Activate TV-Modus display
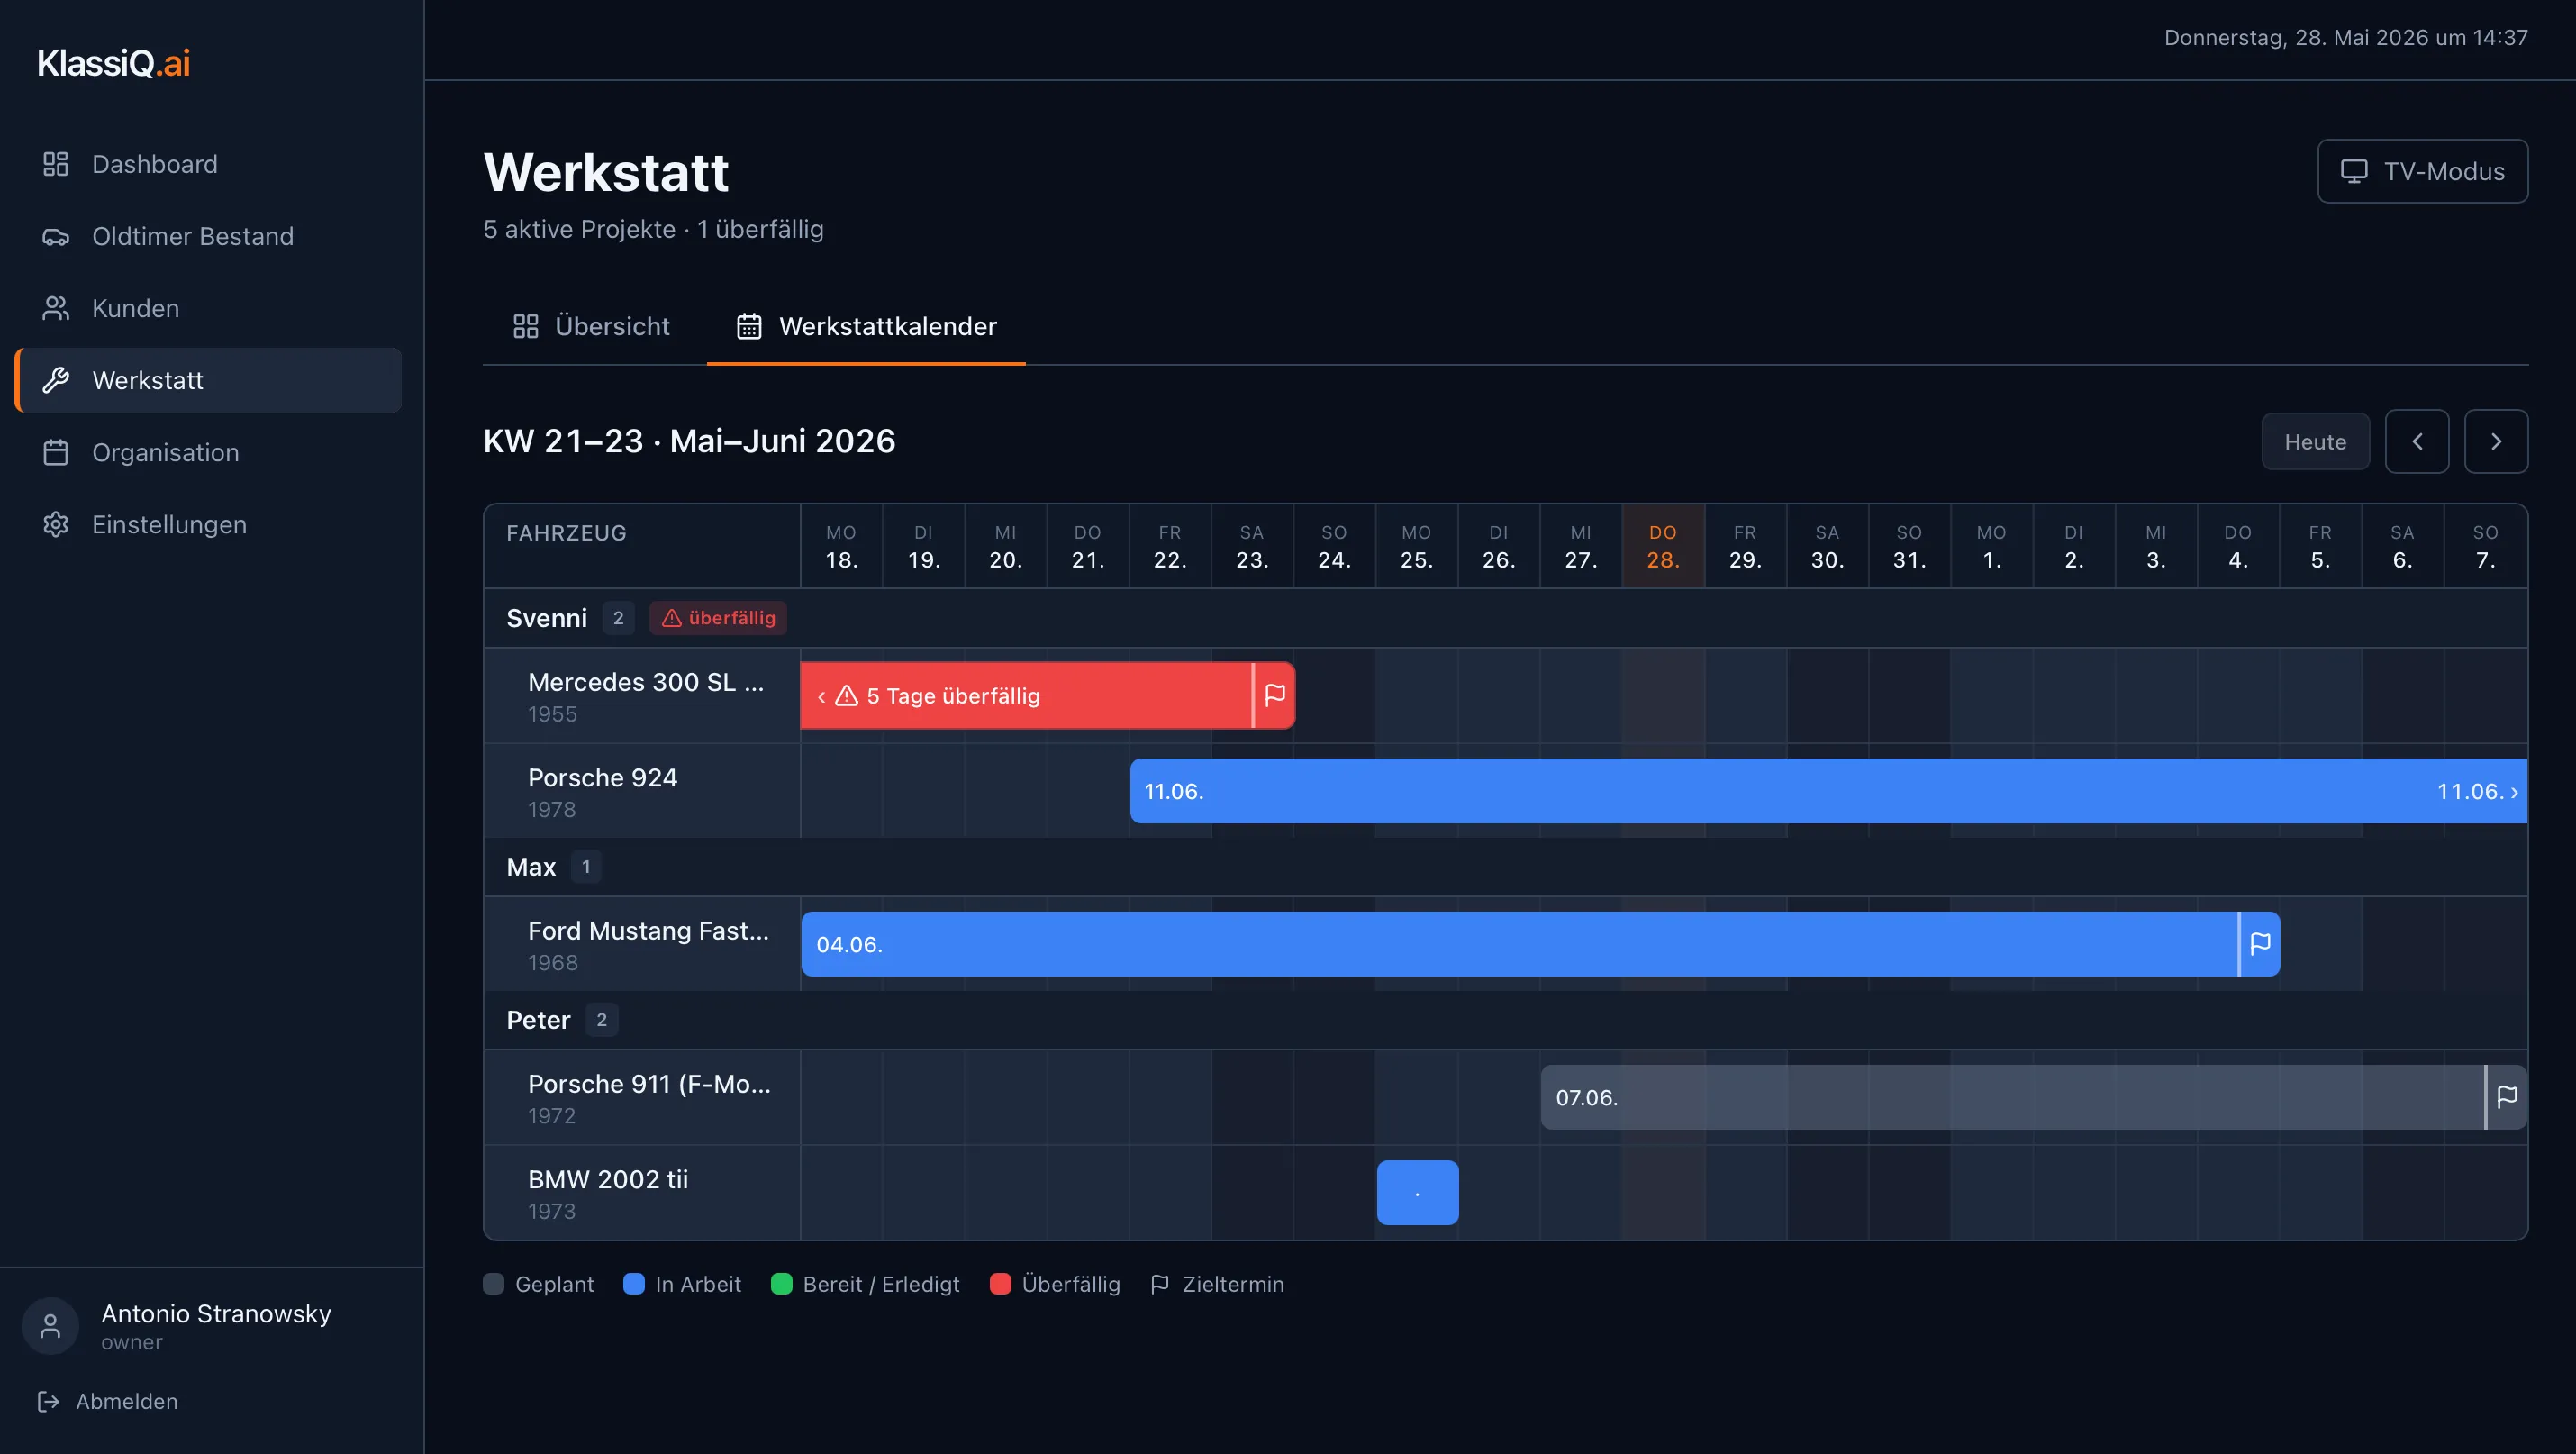This screenshot has width=2576, height=1454. tap(2422, 171)
